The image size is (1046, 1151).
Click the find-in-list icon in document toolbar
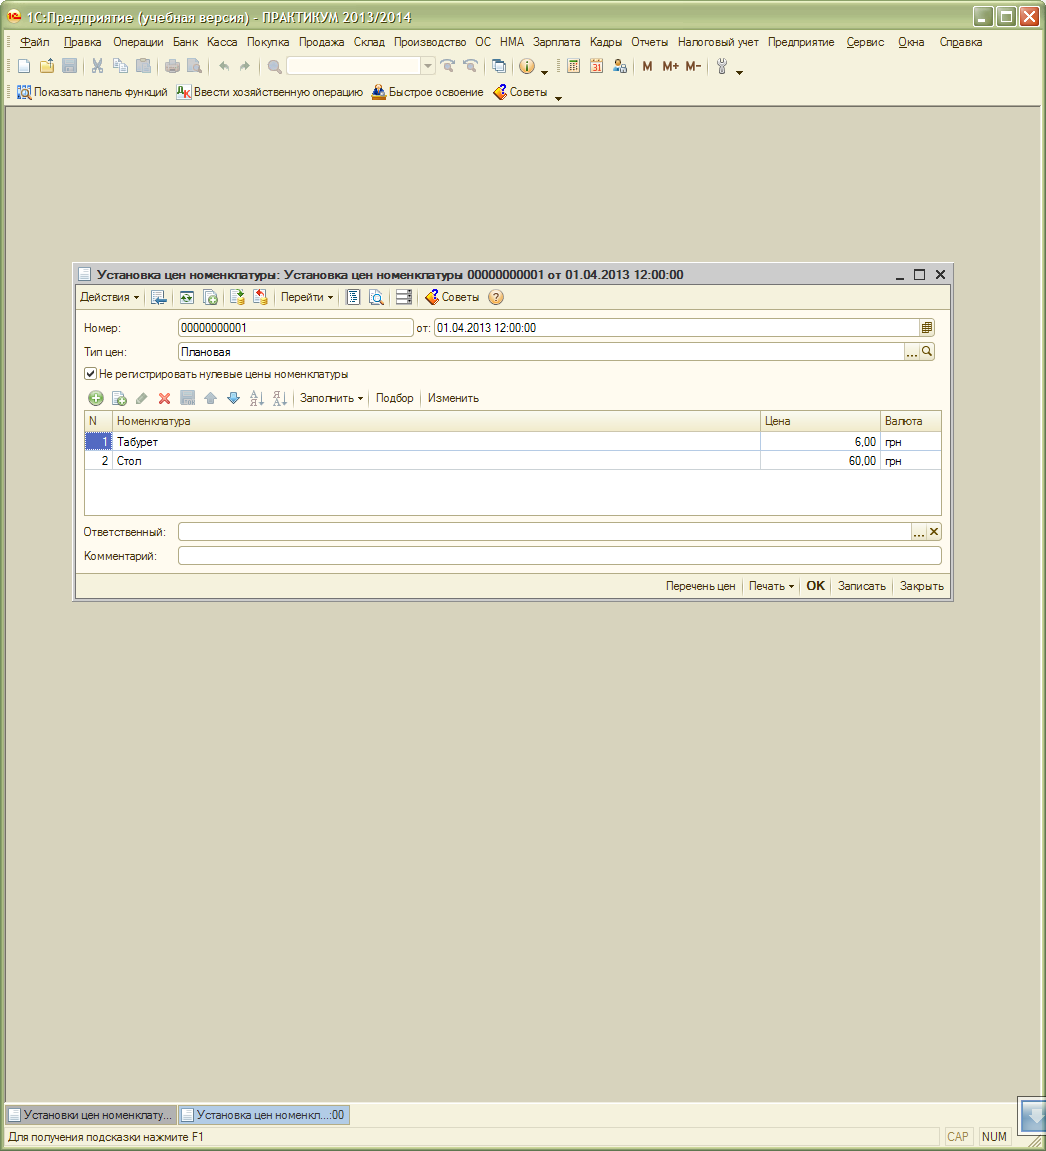point(159,297)
